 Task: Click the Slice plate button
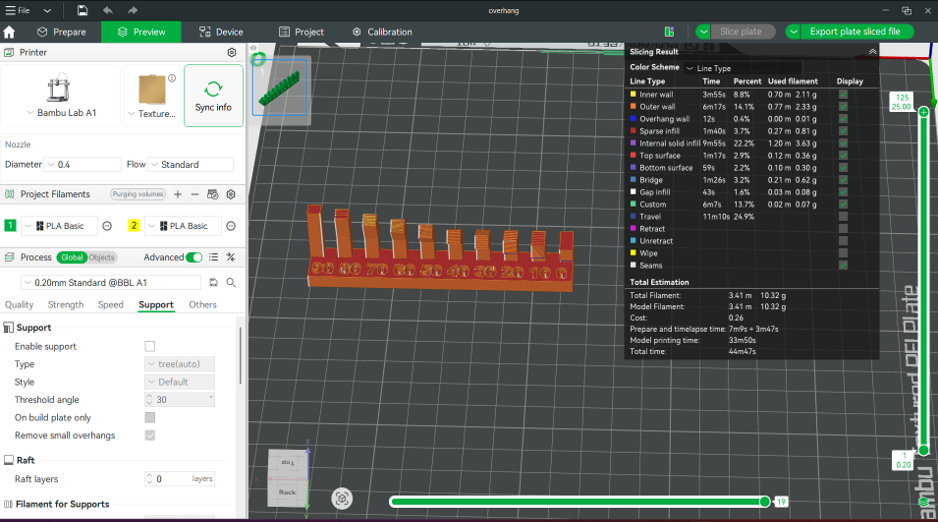[x=741, y=32]
